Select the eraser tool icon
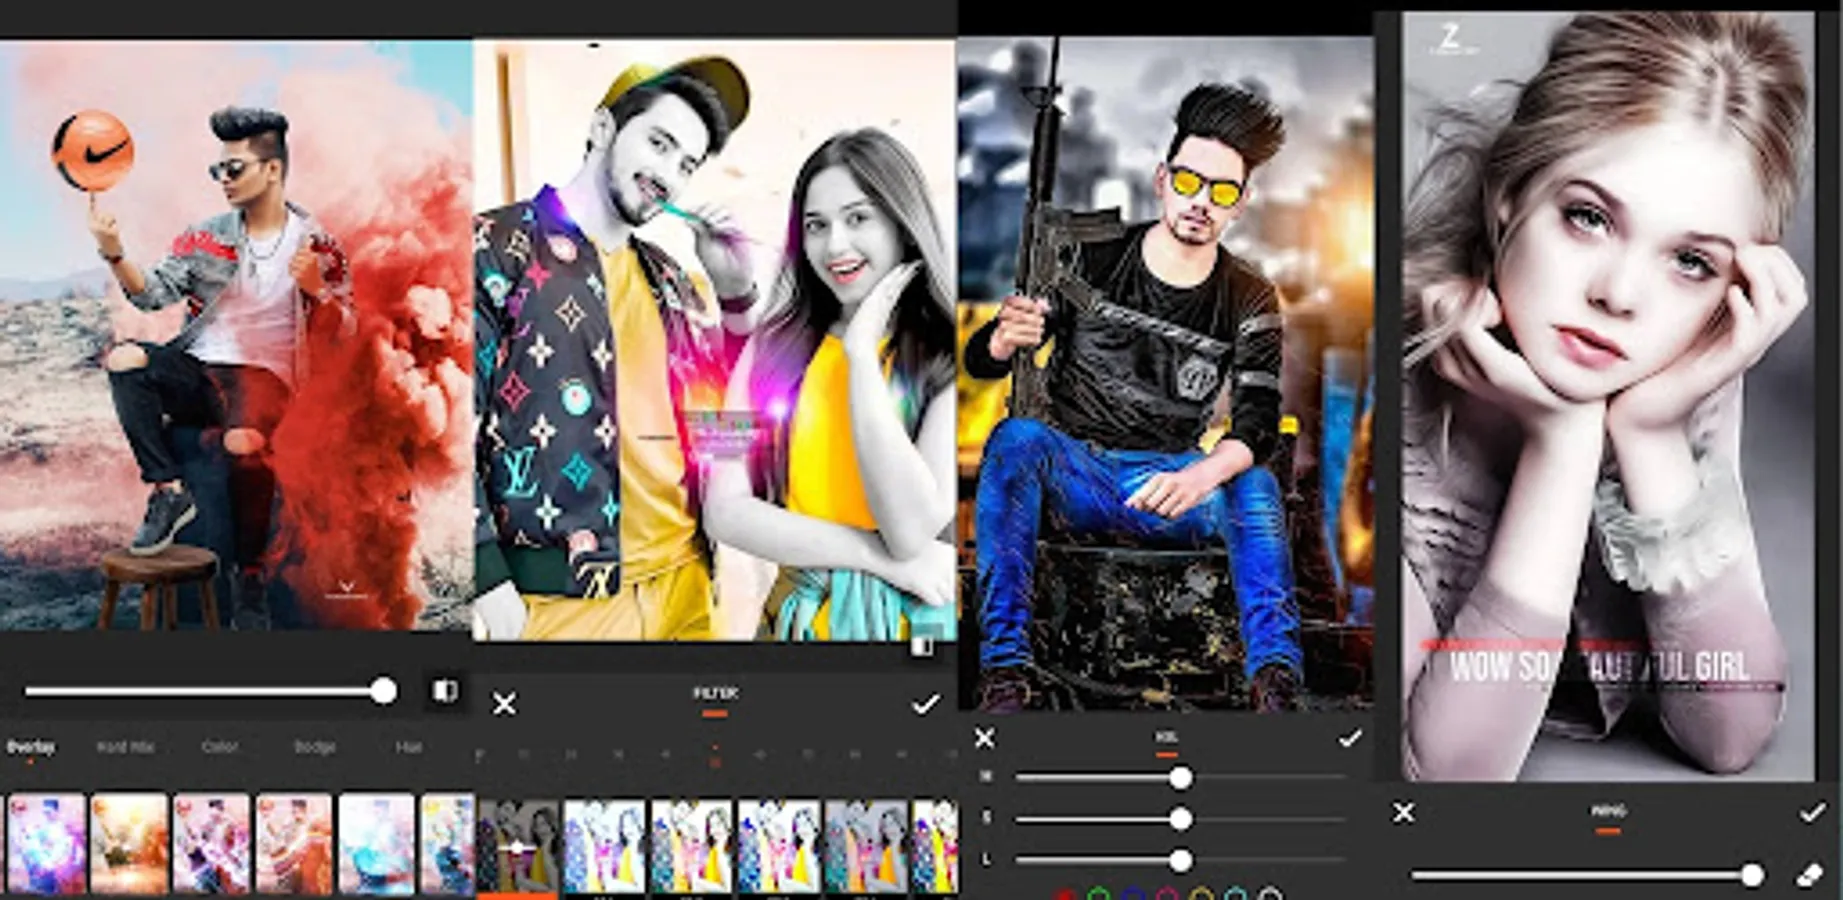 [x=1809, y=875]
